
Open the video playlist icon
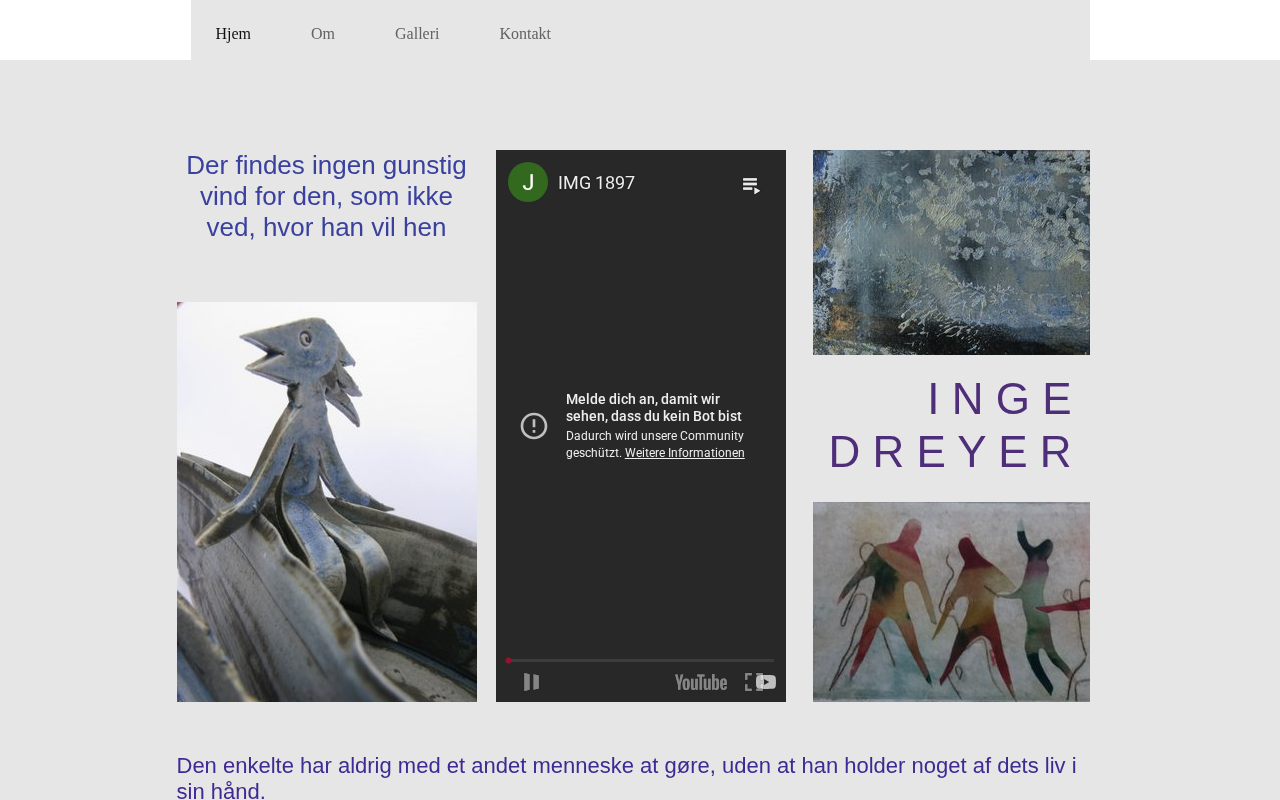pyautogui.click(x=751, y=185)
